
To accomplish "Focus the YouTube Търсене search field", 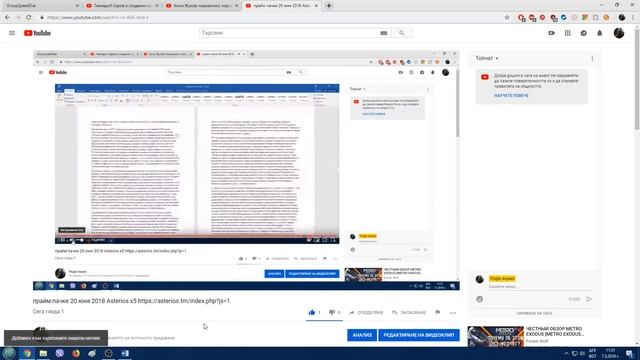I will coord(289,33).
